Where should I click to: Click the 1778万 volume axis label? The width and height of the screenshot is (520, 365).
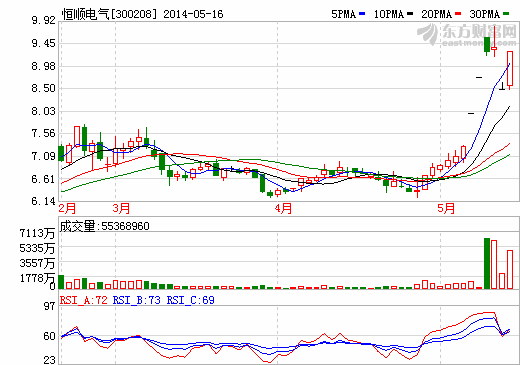37,278
